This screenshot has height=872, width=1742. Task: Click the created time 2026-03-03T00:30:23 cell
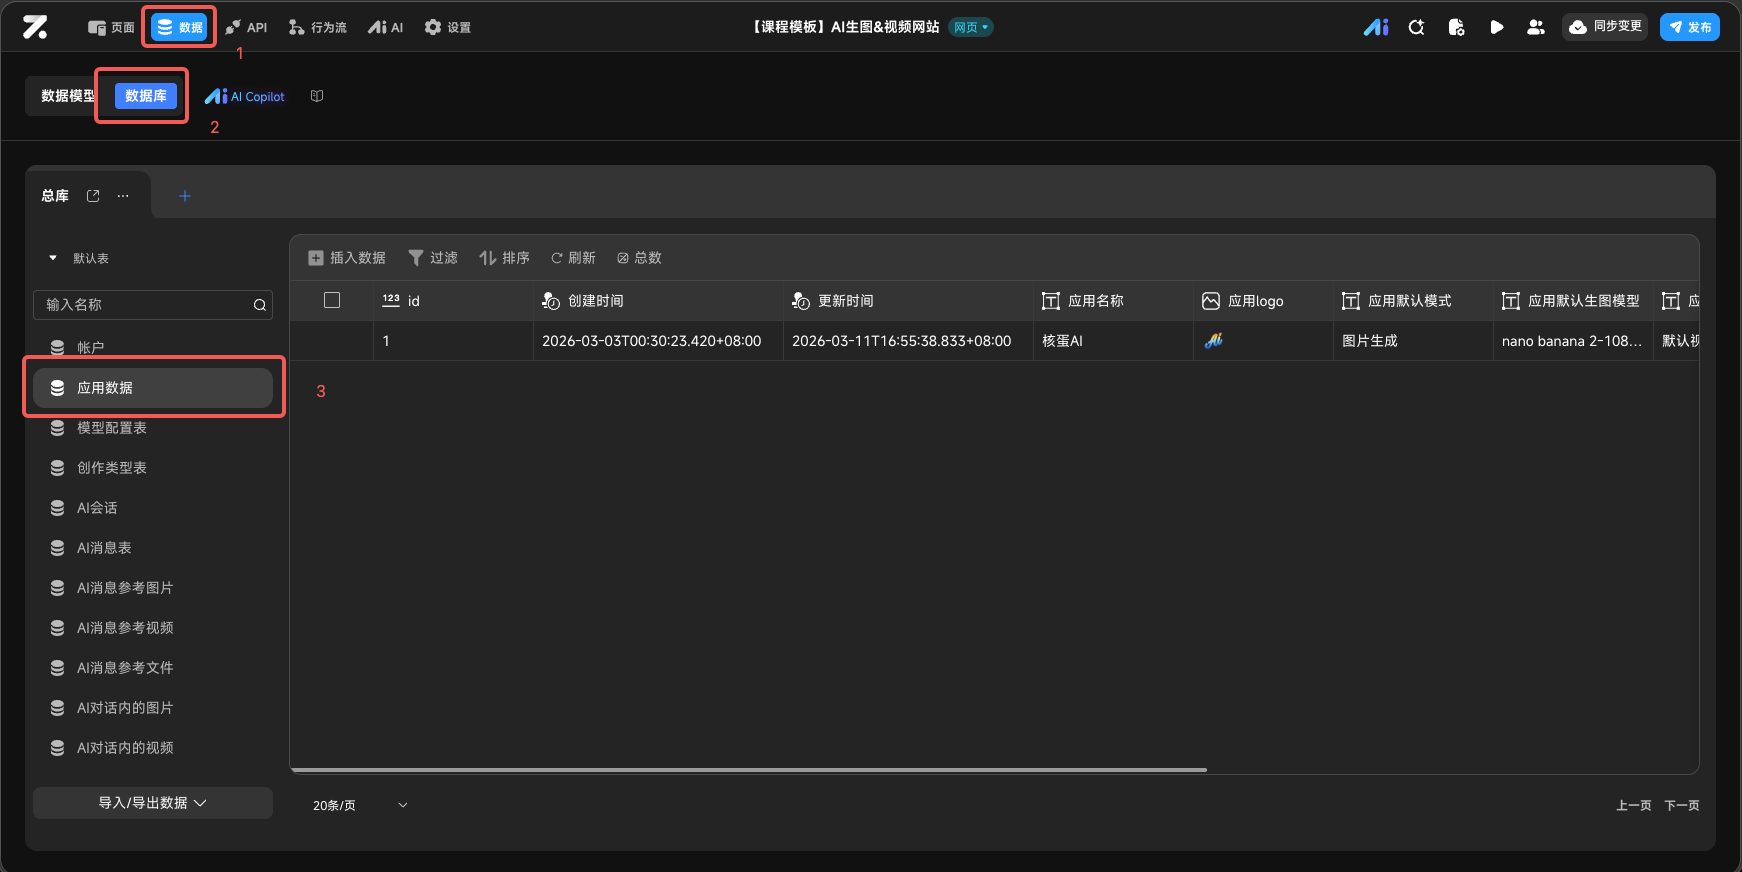tap(658, 341)
